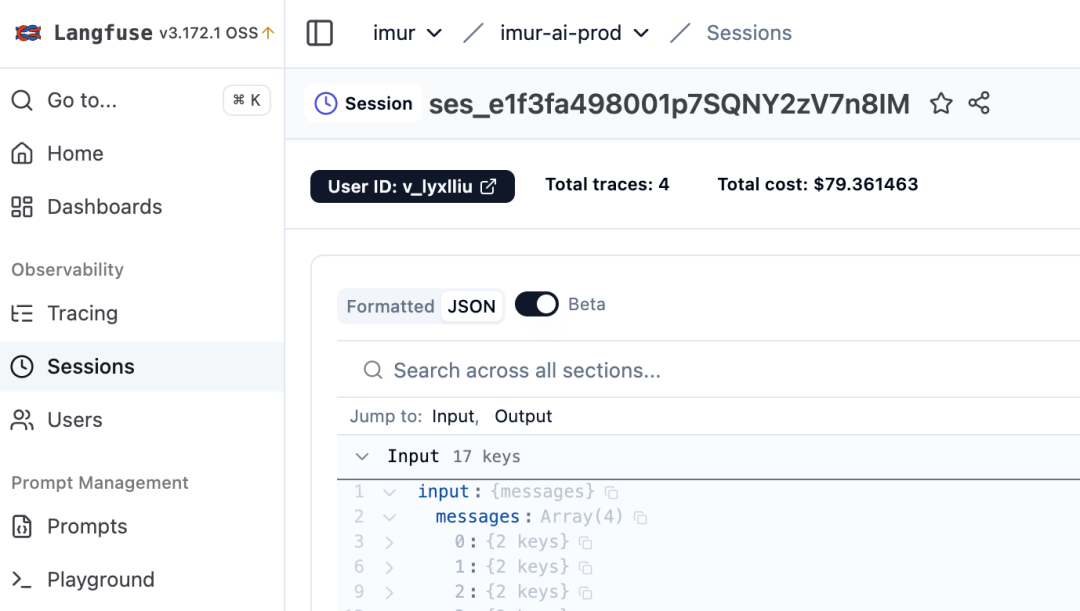
Task: Toggle the Beta switch
Action: (x=537, y=304)
